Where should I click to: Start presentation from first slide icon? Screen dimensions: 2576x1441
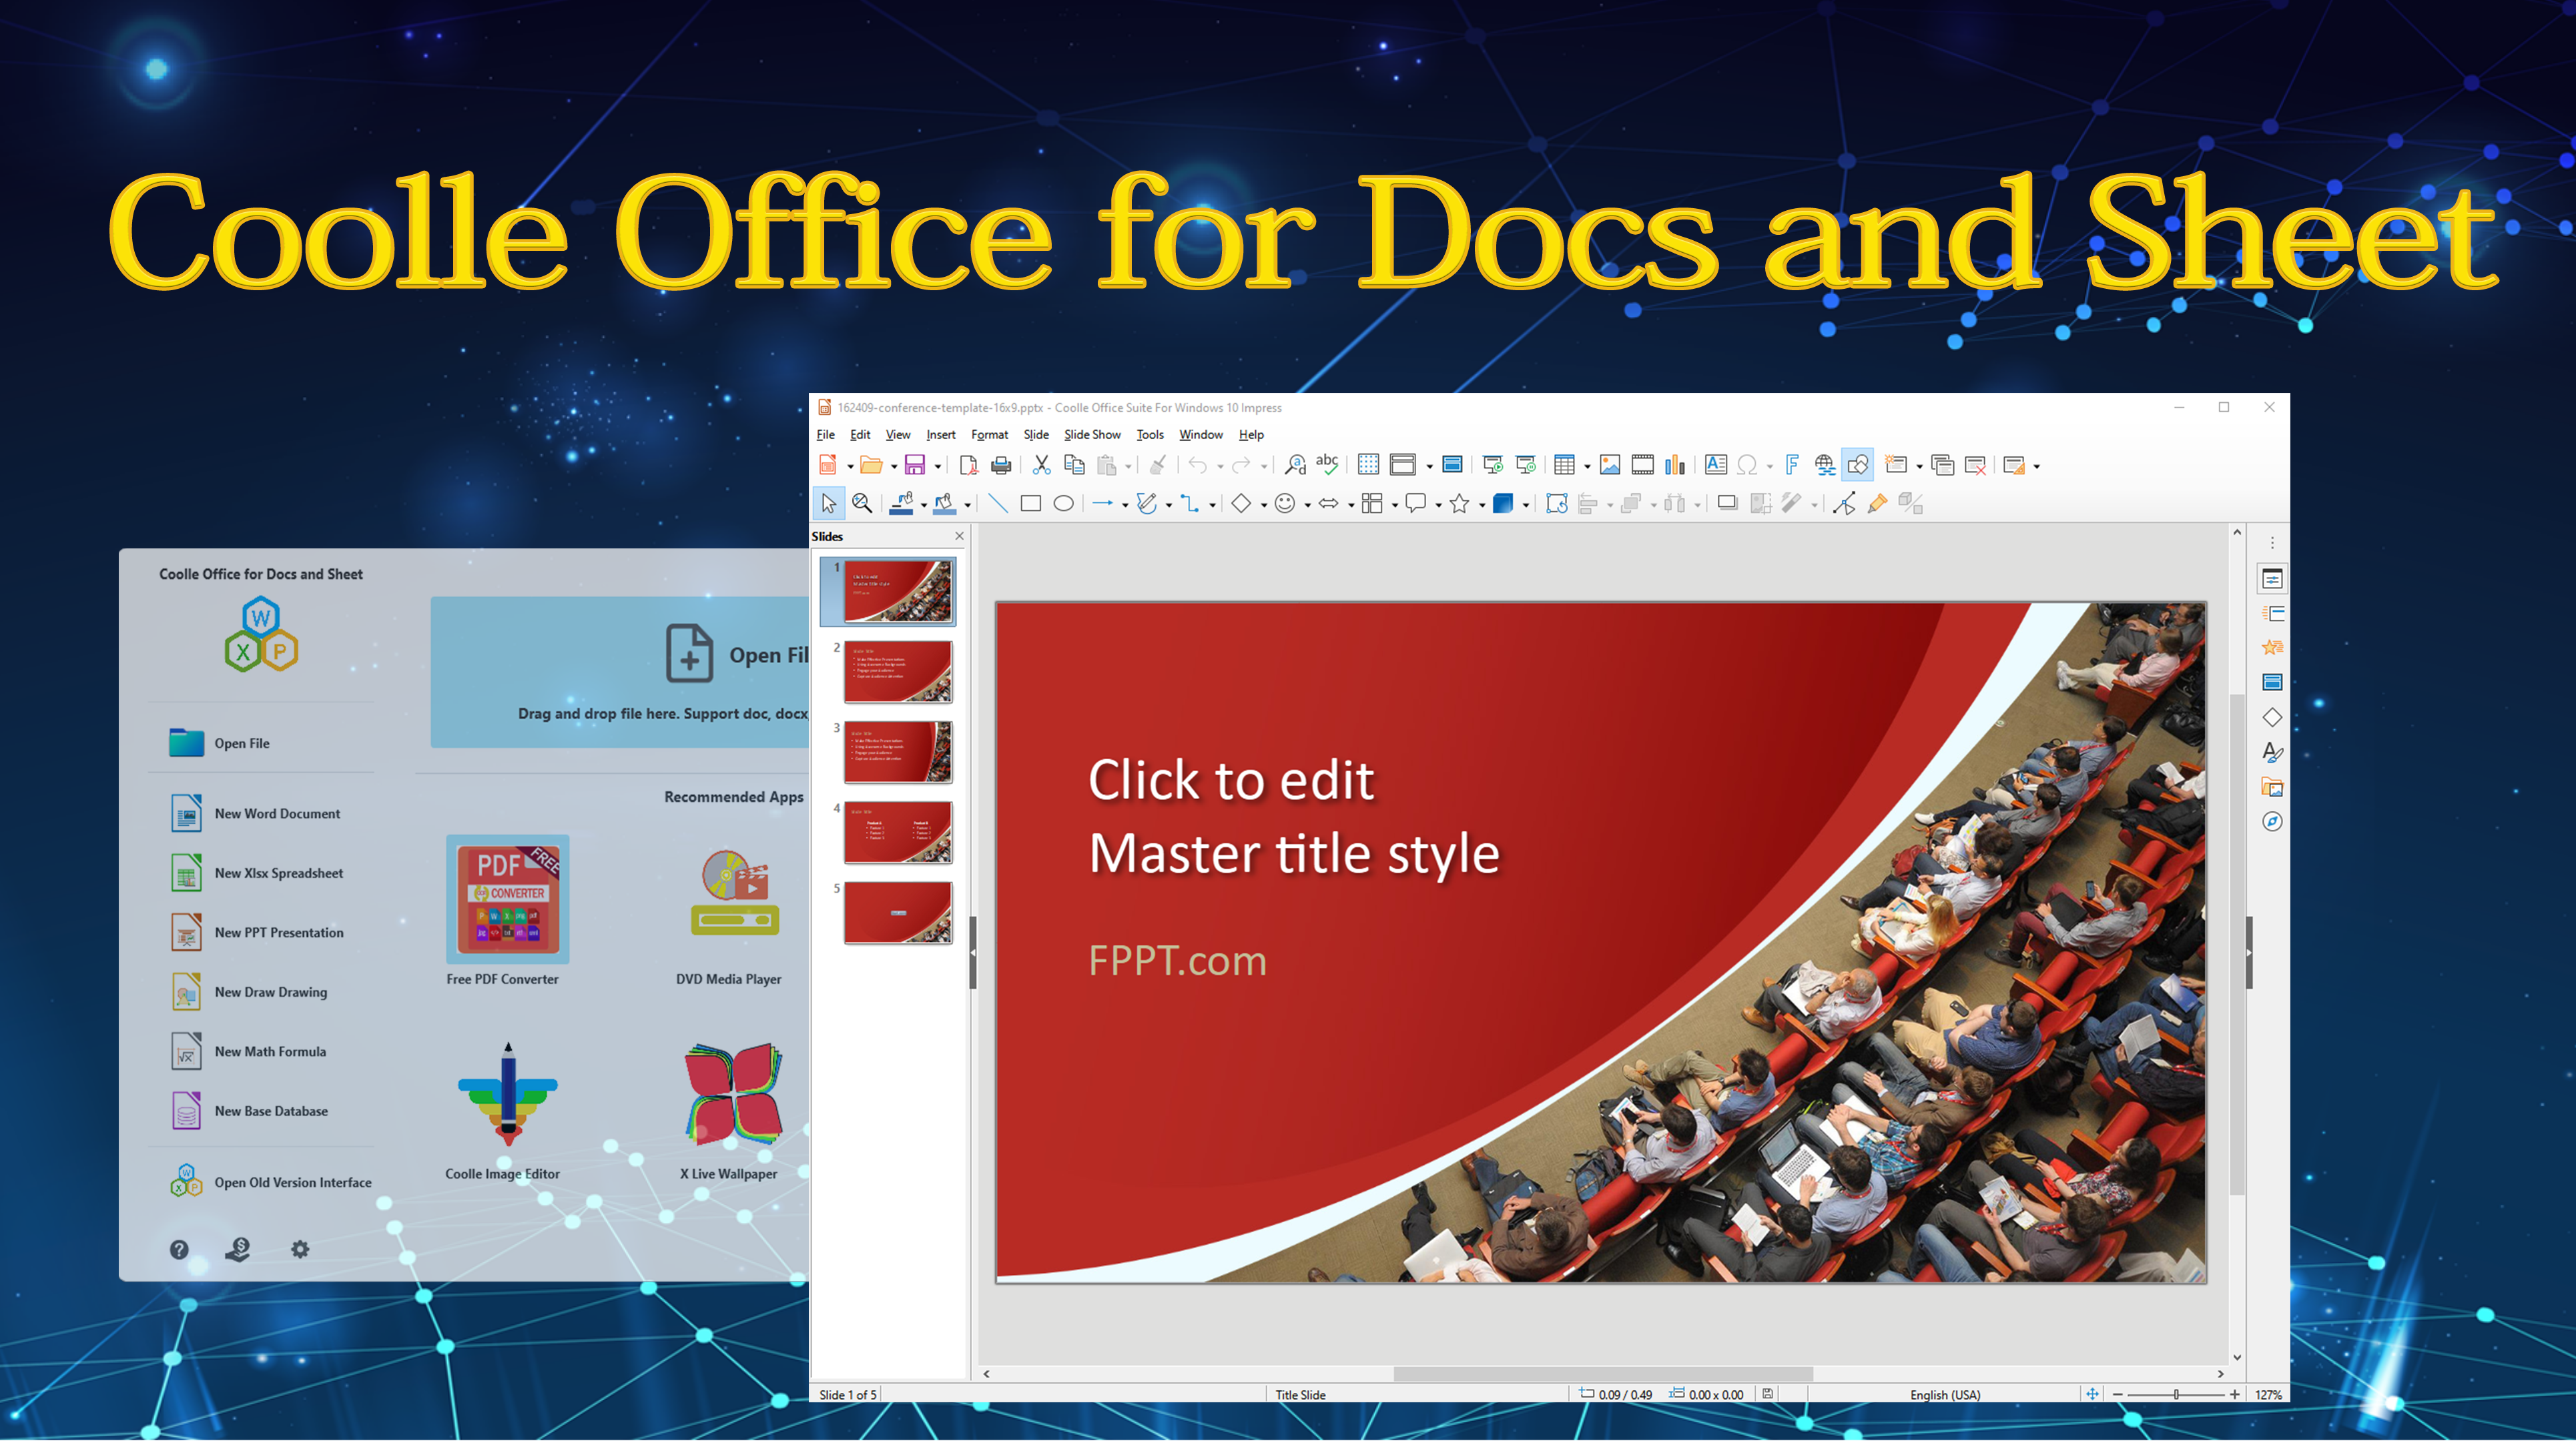1493,465
